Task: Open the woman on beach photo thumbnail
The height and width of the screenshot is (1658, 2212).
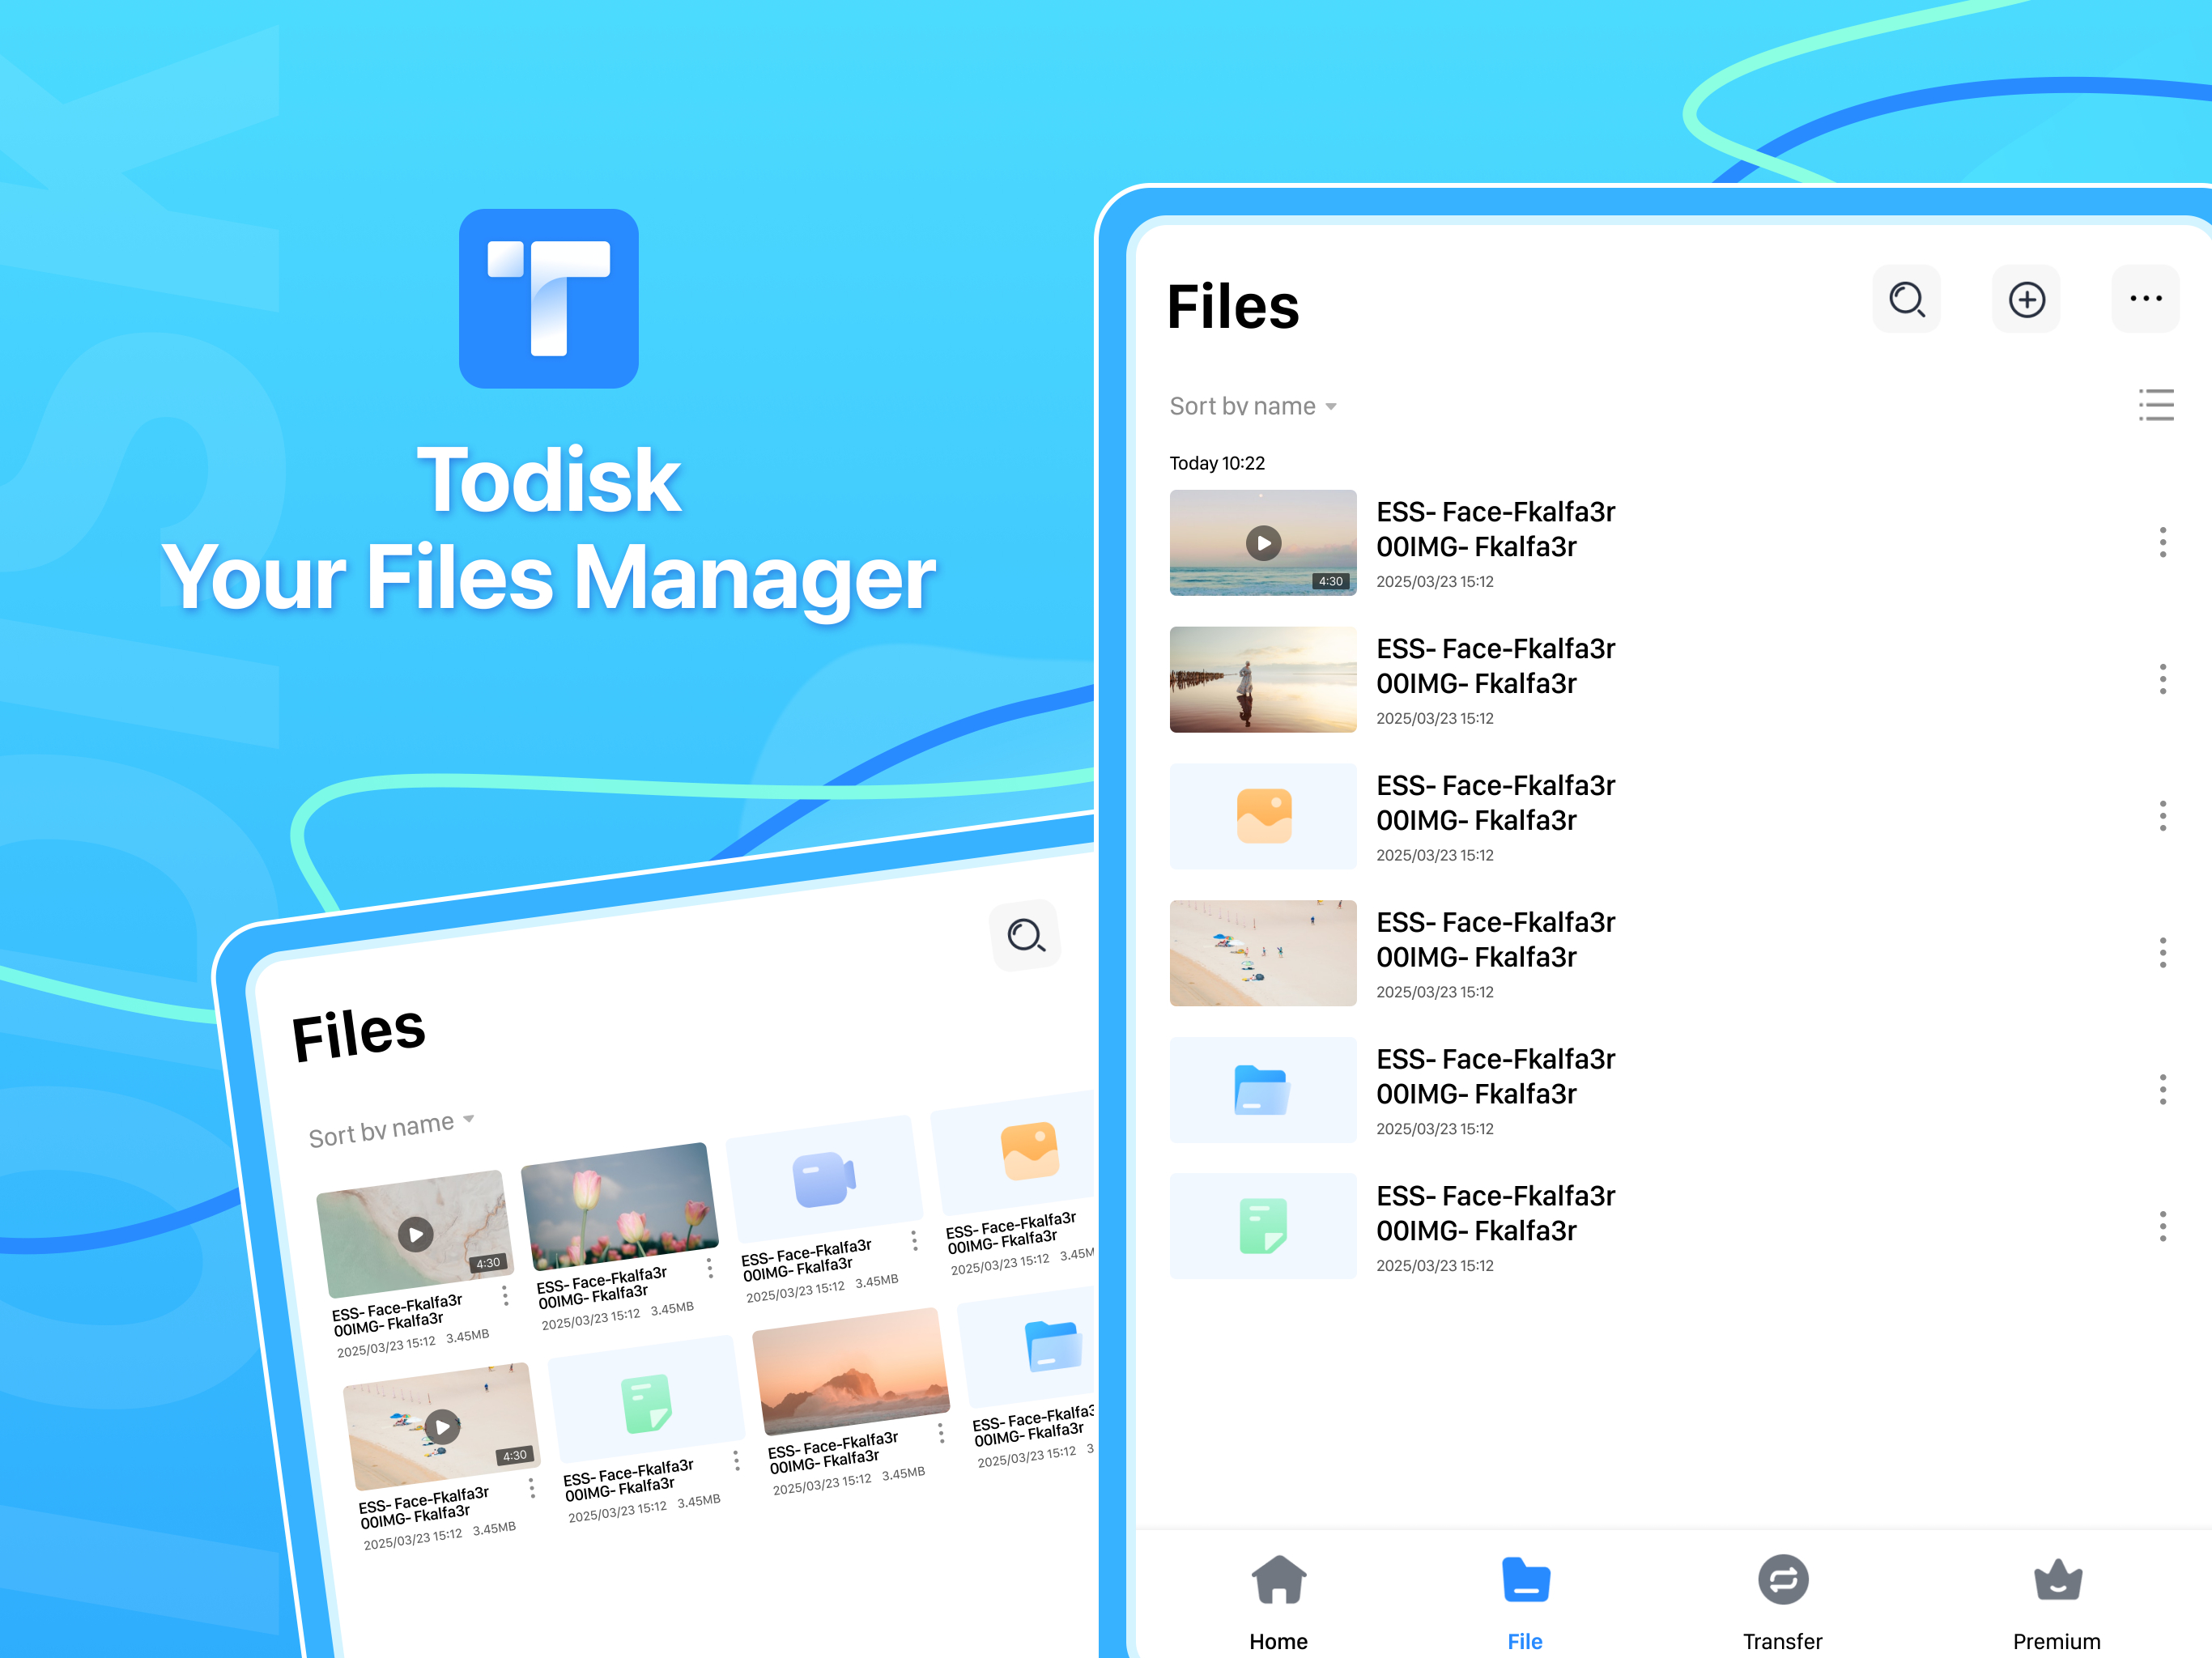Action: click(x=1263, y=680)
